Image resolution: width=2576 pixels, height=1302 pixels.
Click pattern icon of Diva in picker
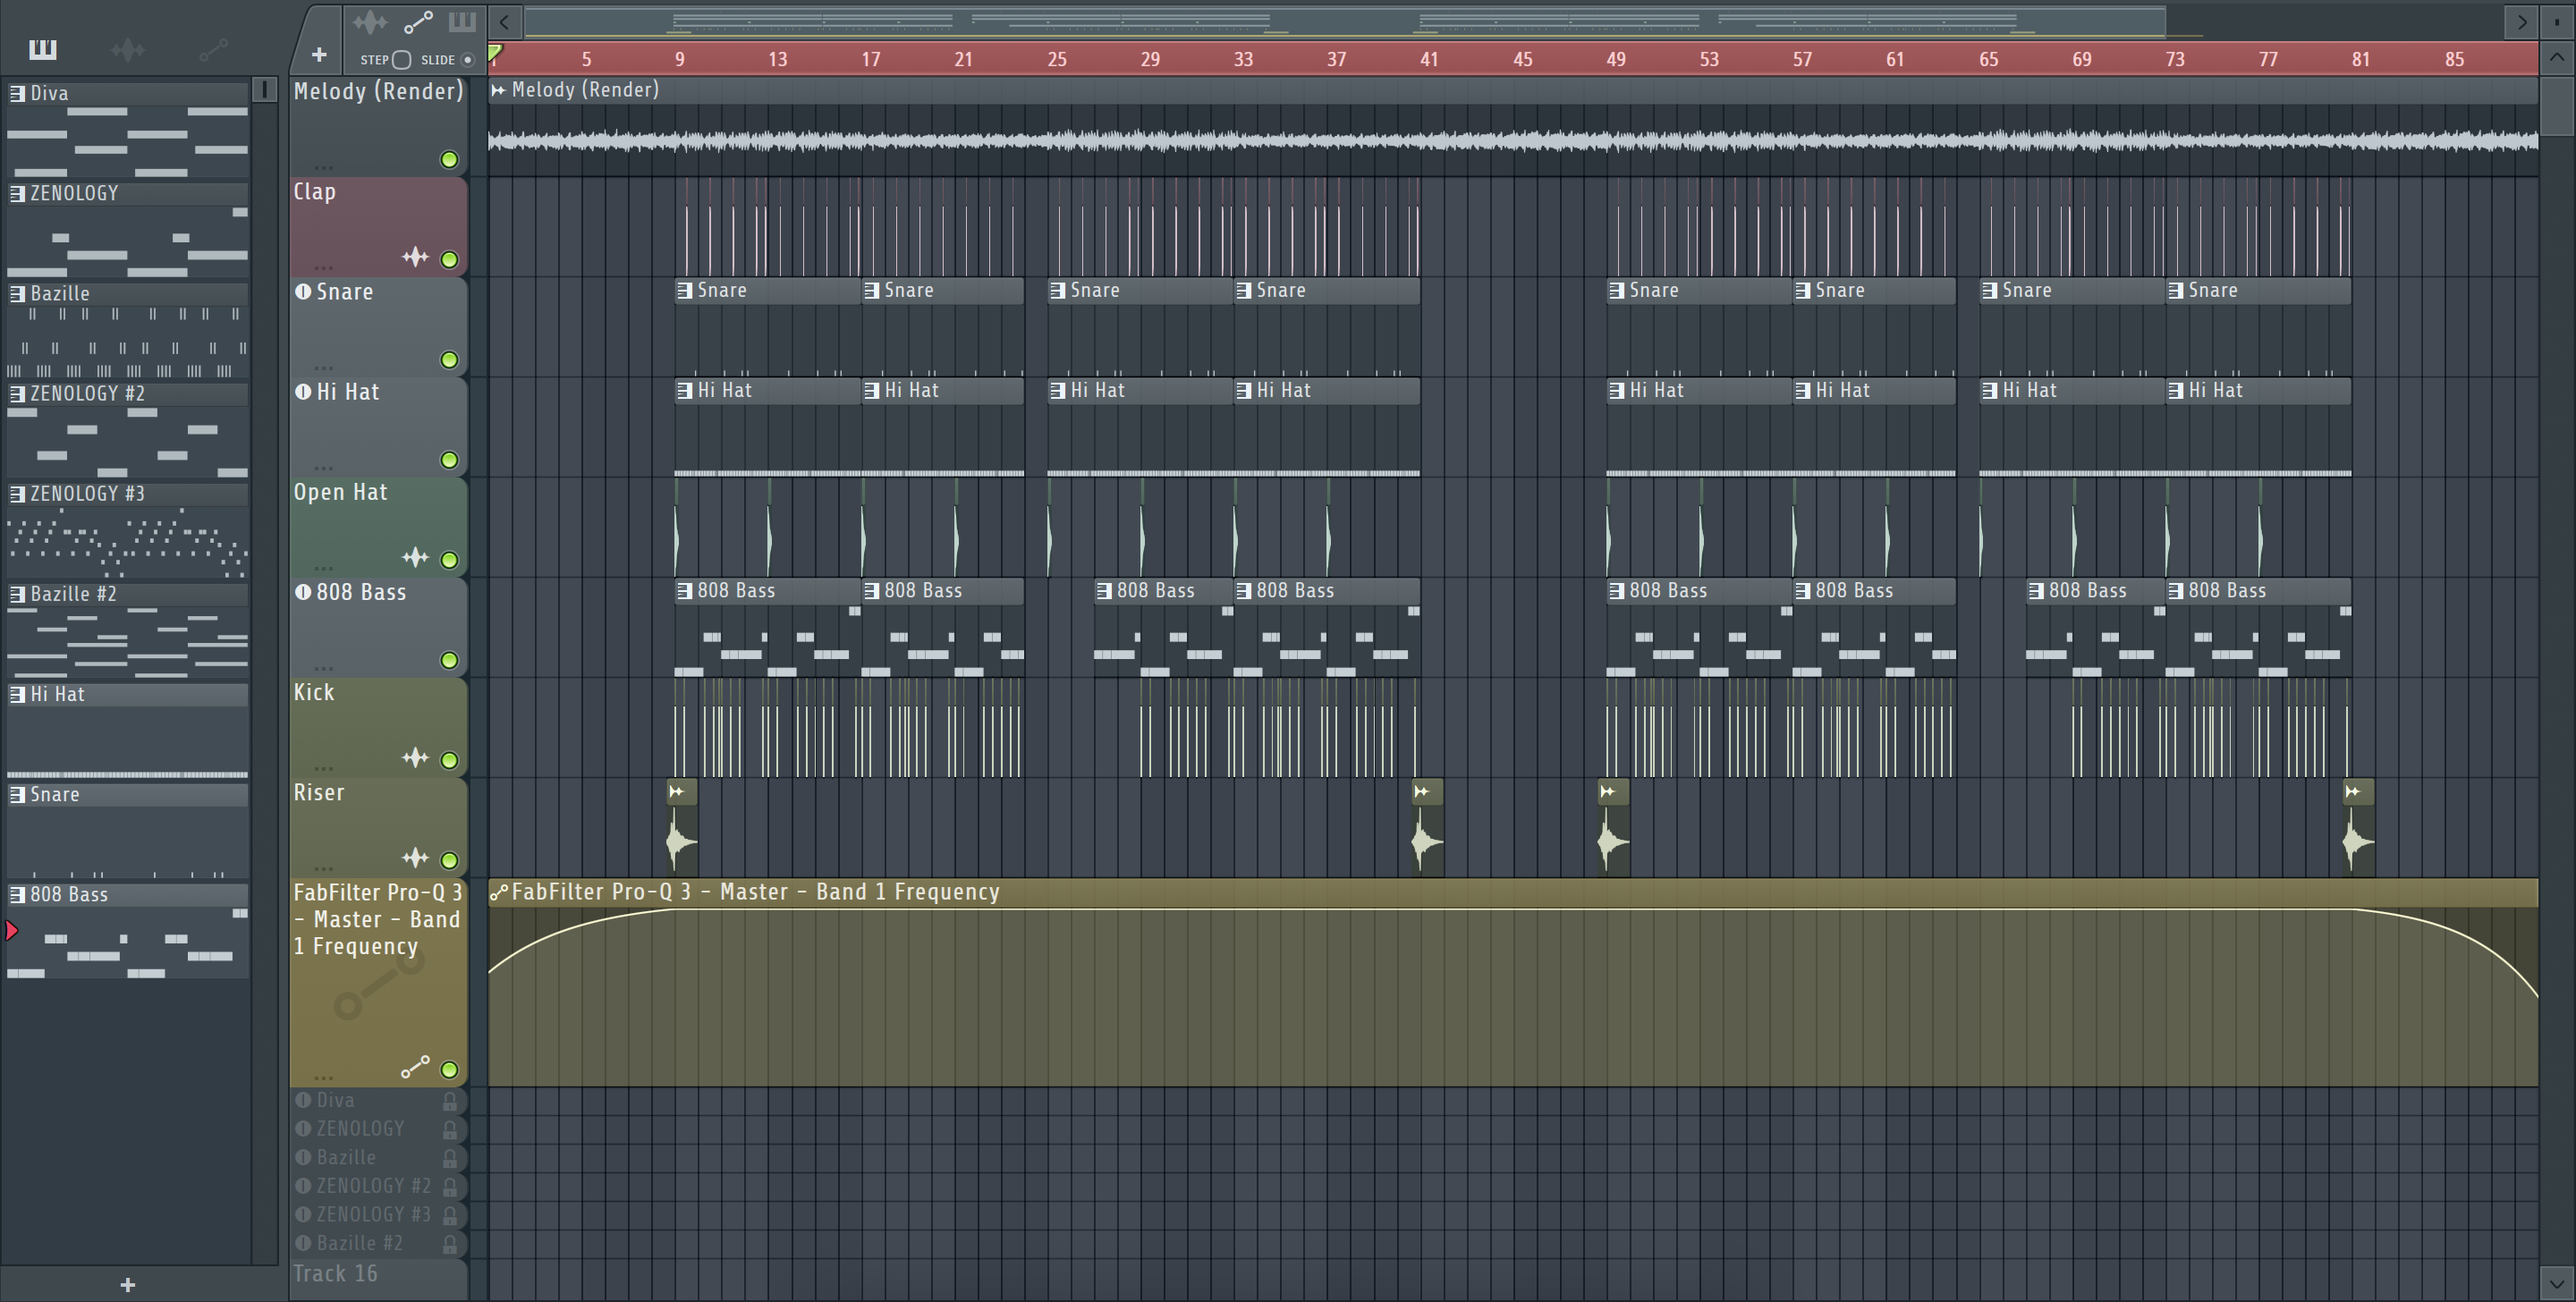pos(17,93)
